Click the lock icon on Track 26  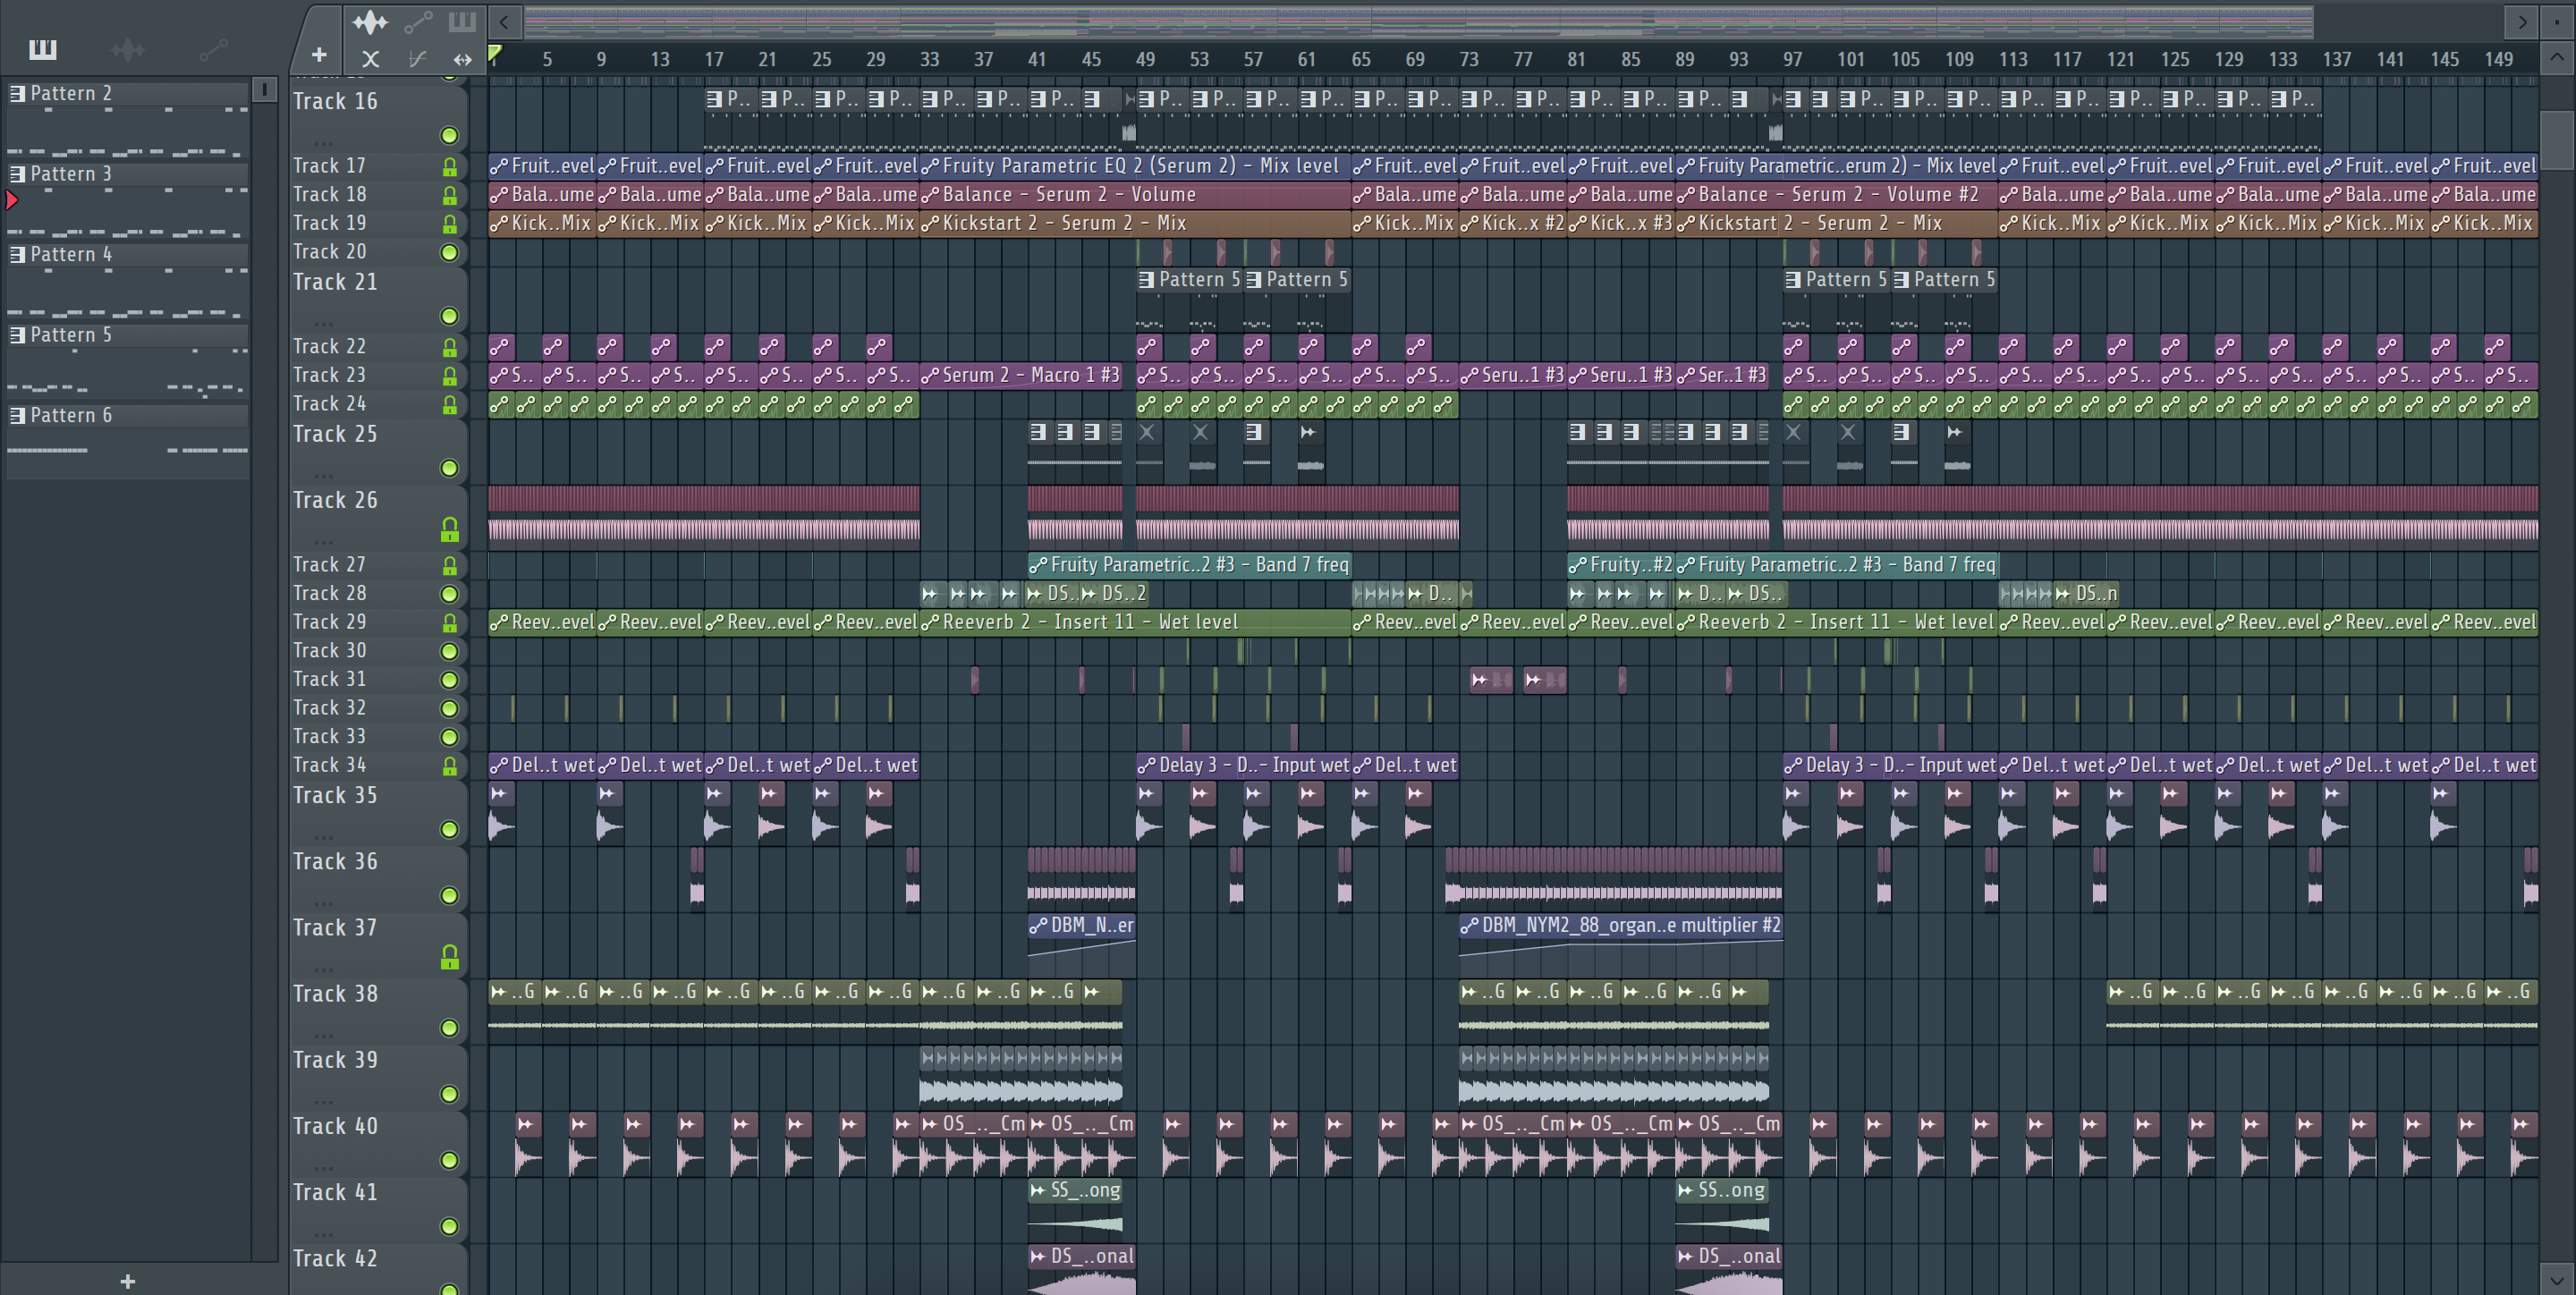[450, 529]
